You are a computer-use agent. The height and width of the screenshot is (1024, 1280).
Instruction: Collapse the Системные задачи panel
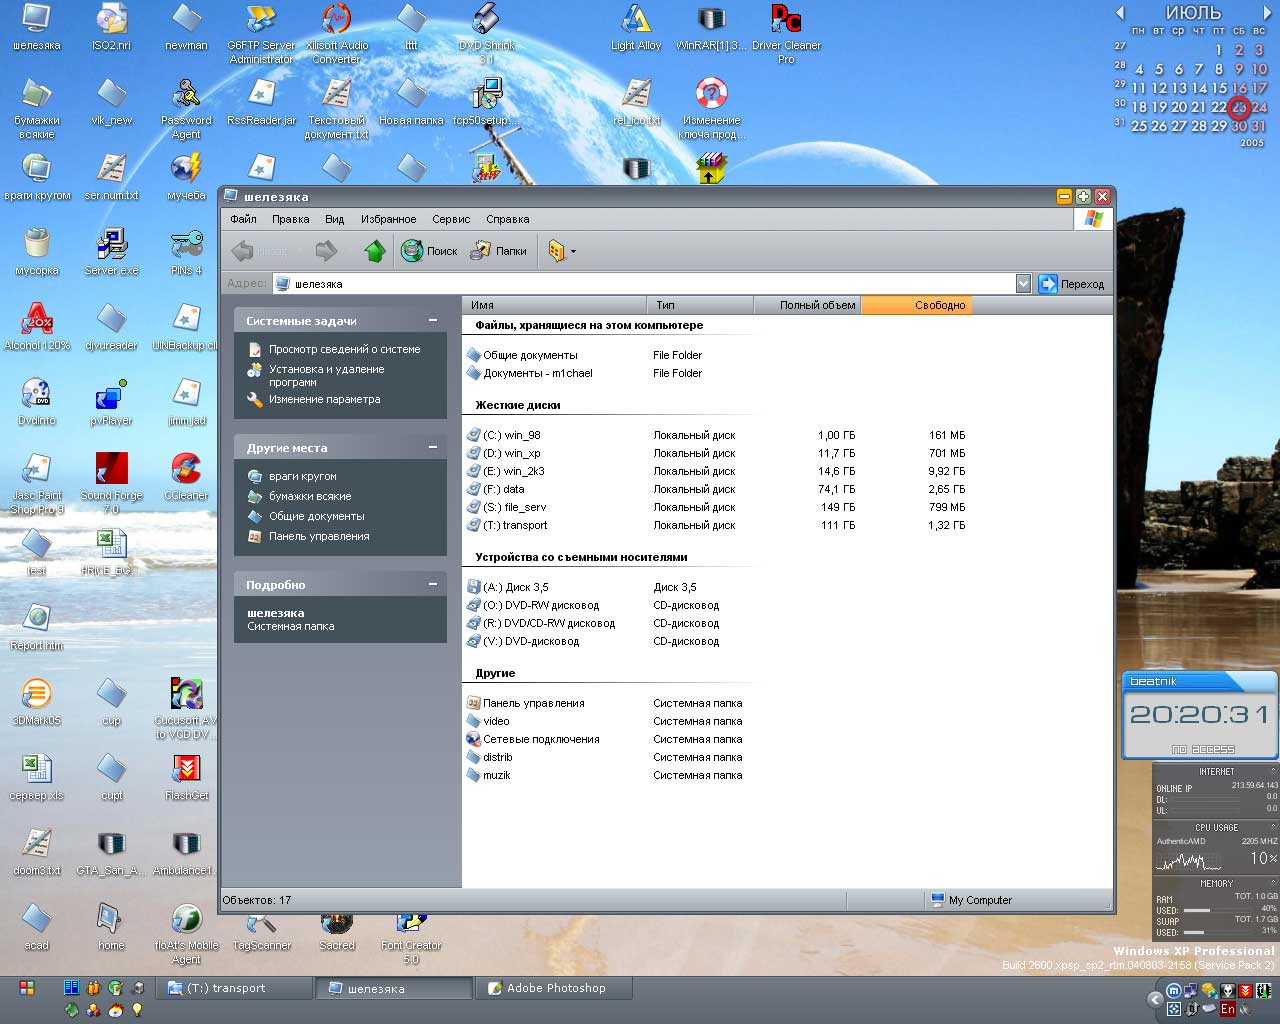[x=433, y=321]
